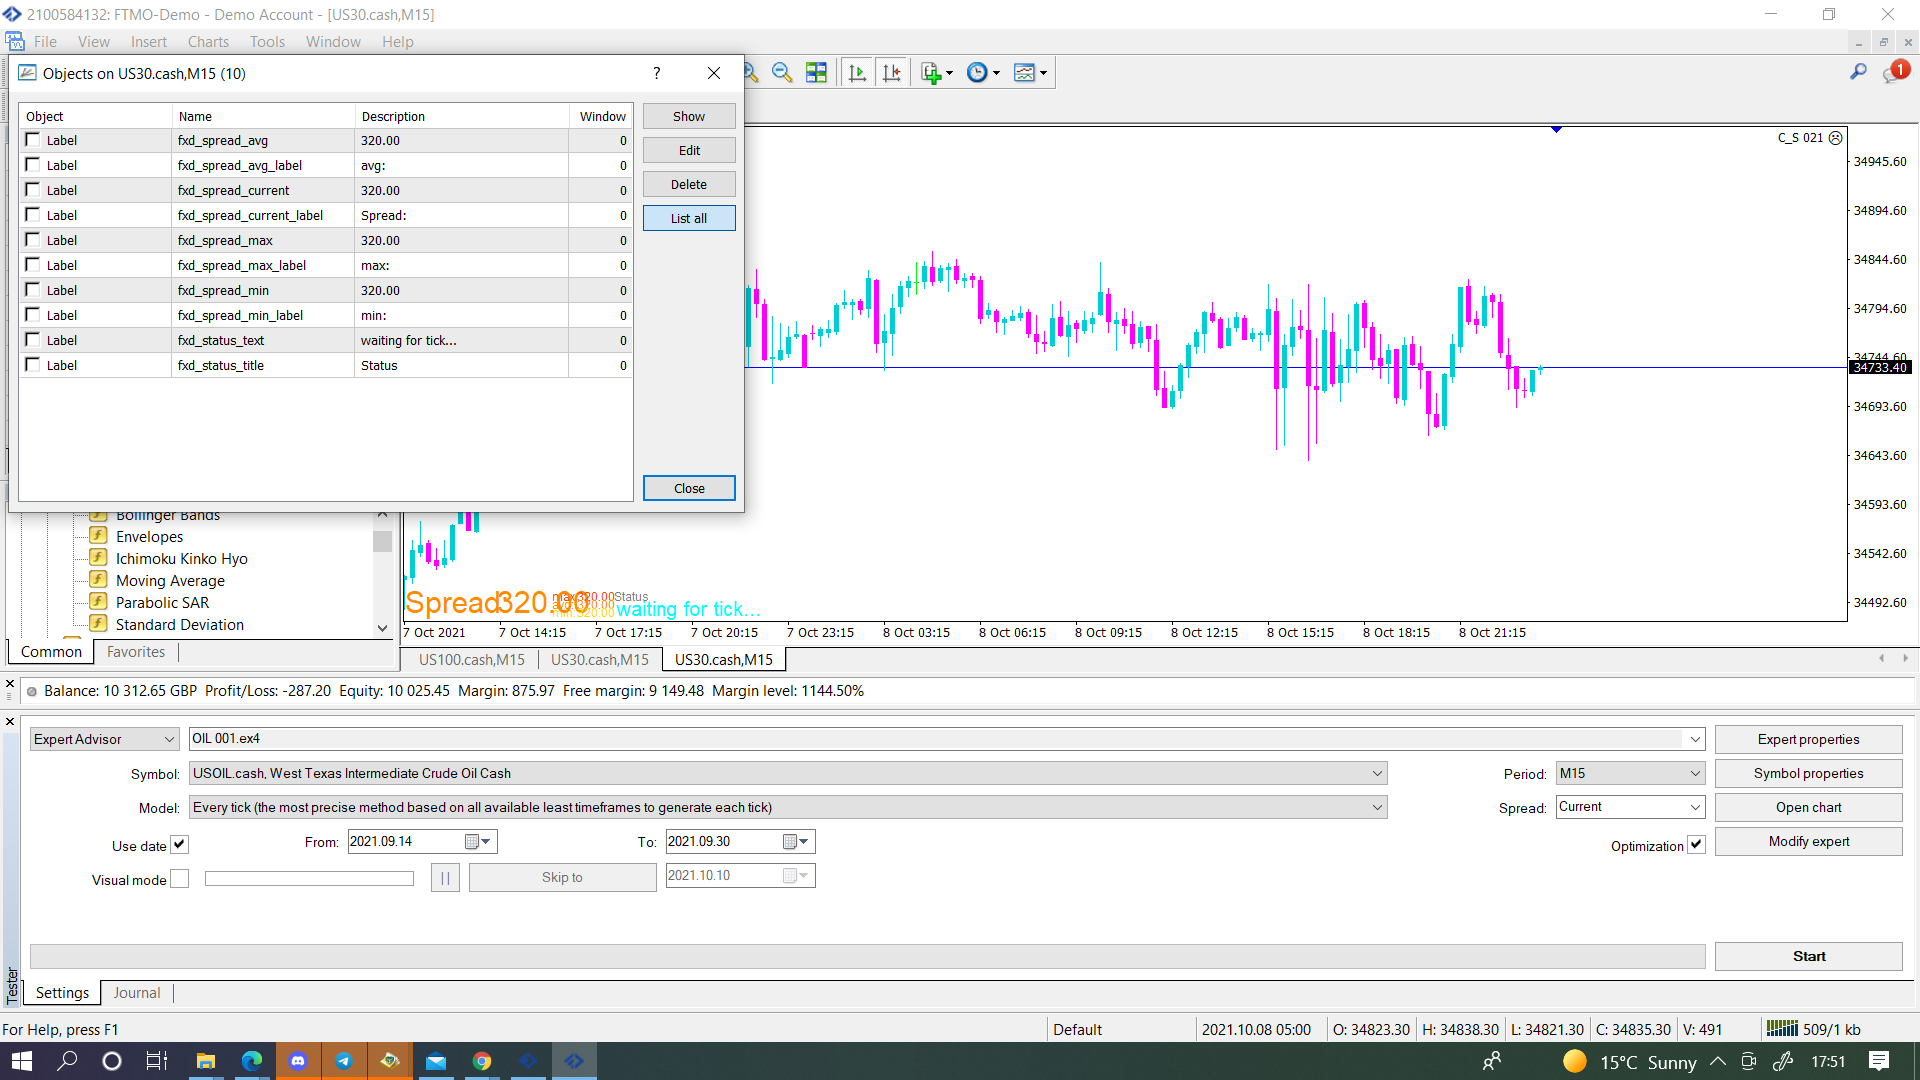The width and height of the screenshot is (1920, 1080).
Task: Click the search magnifier icon in the toolbar
Action: point(1858,72)
